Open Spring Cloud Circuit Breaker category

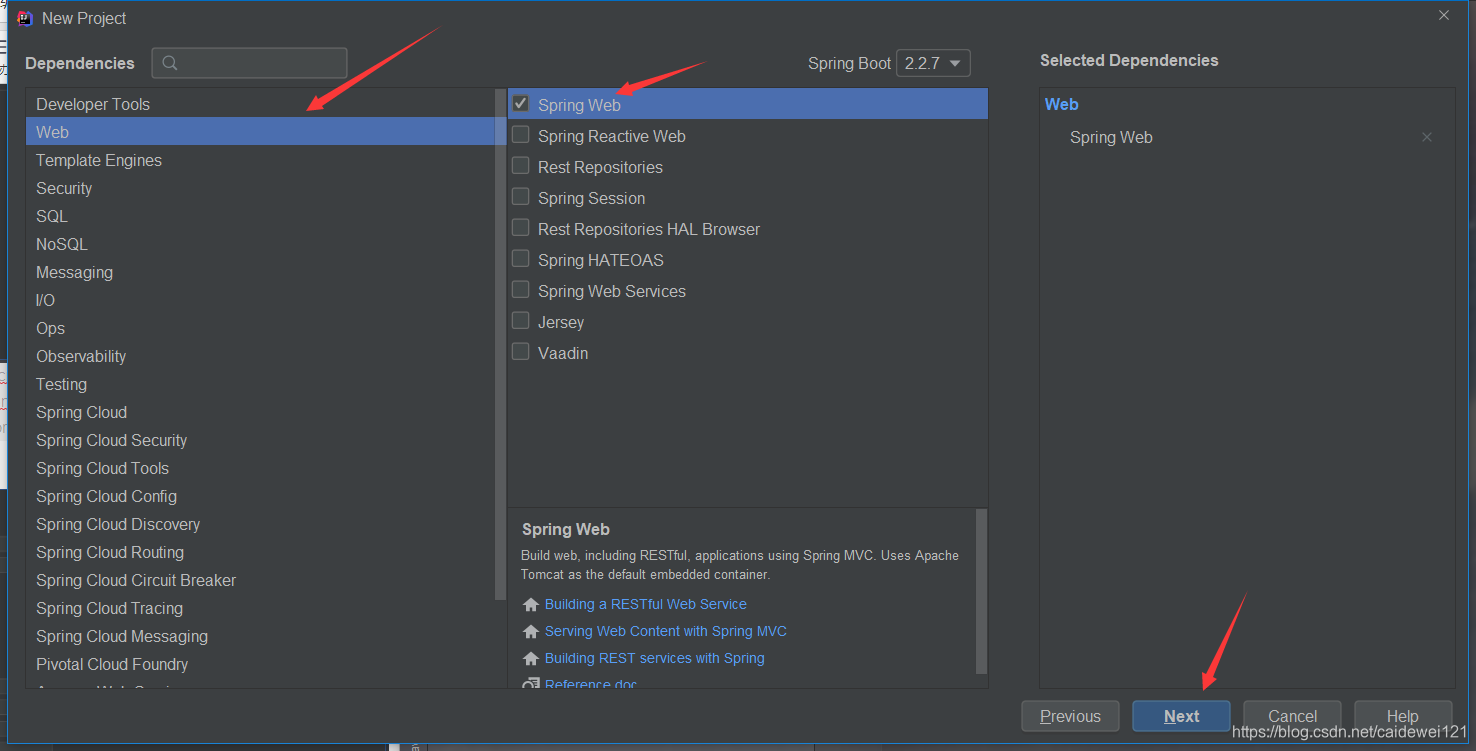pos(260,580)
